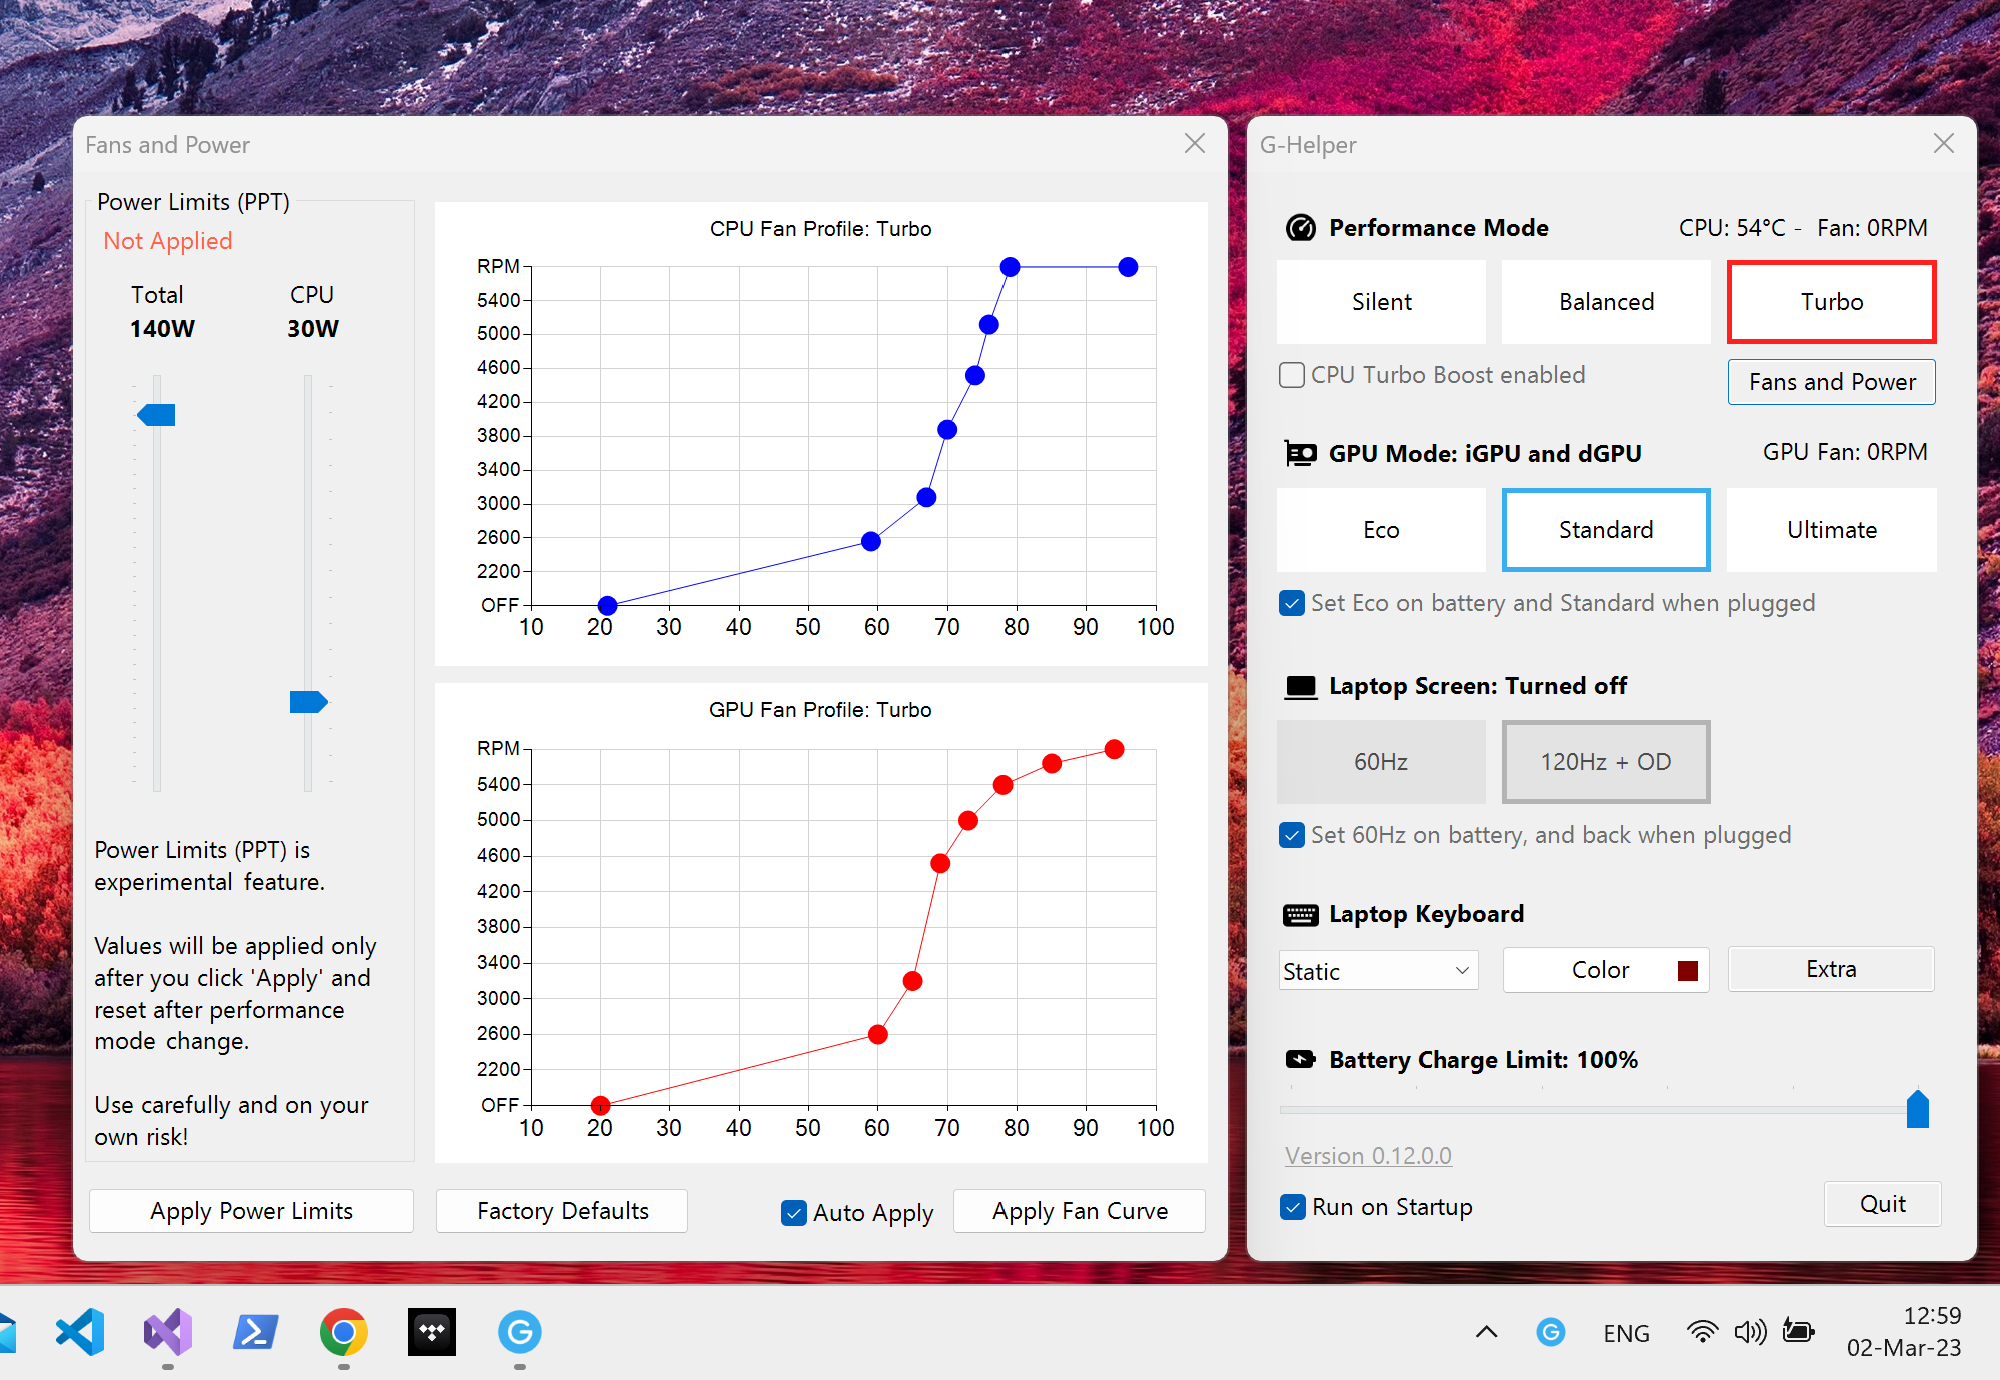Expand the Static keyboard mode dropdown
This screenshot has height=1380, width=2000.
point(1378,971)
